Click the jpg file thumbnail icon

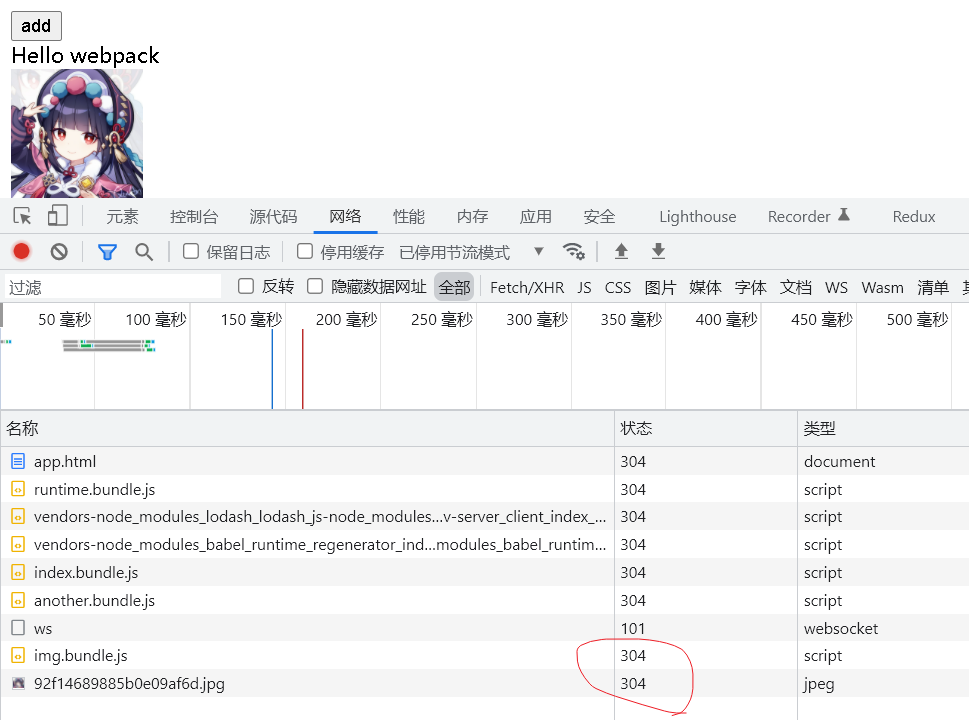(x=19, y=684)
